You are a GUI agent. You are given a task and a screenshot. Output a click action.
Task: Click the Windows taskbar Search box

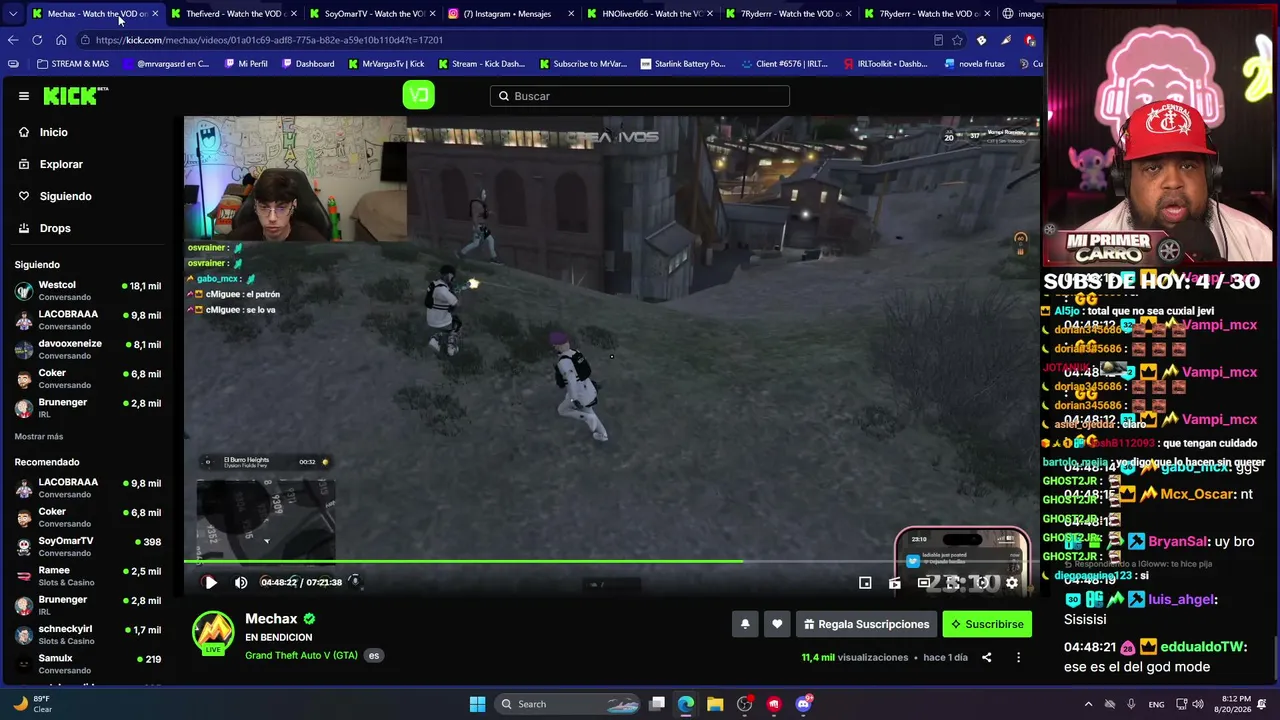pyautogui.click(x=568, y=704)
